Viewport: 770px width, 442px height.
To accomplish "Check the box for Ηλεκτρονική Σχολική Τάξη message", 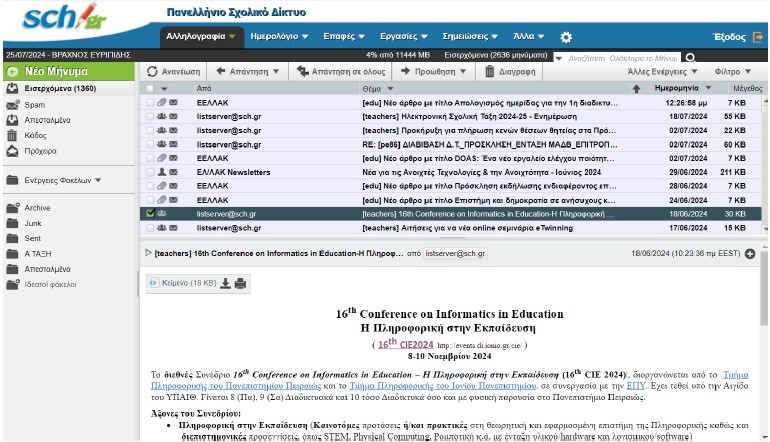I will point(150,117).
